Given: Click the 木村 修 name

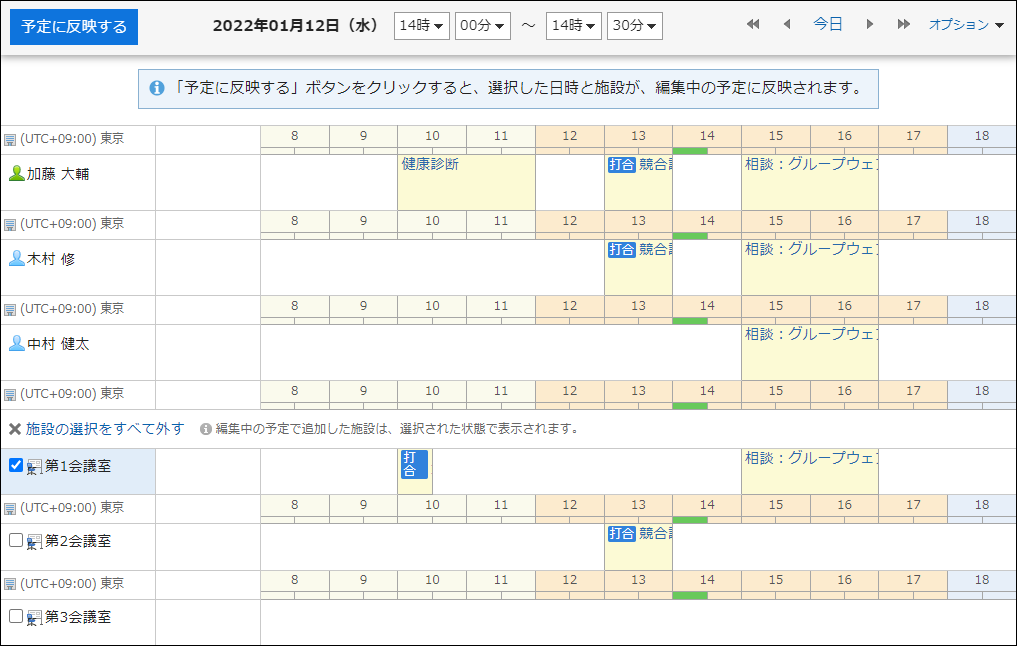Looking at the screenshot, I should pos(51,259).
